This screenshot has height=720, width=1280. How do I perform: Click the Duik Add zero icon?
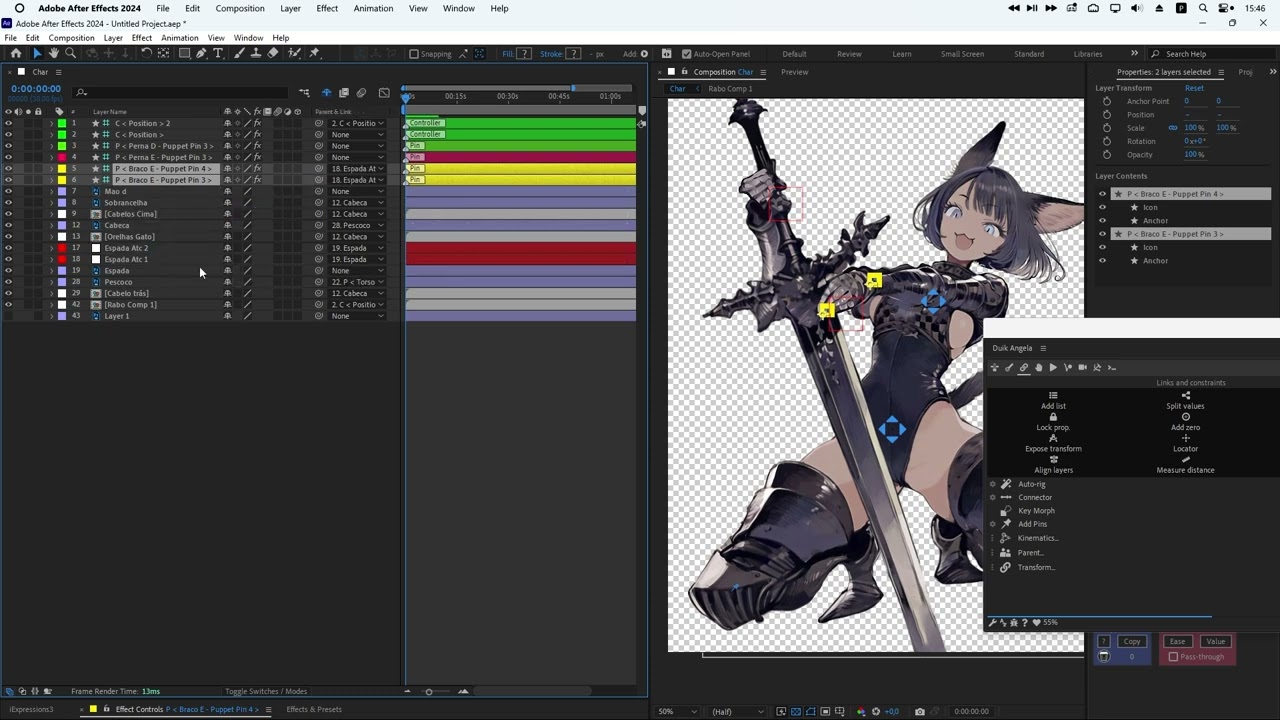click(1186, 417)
